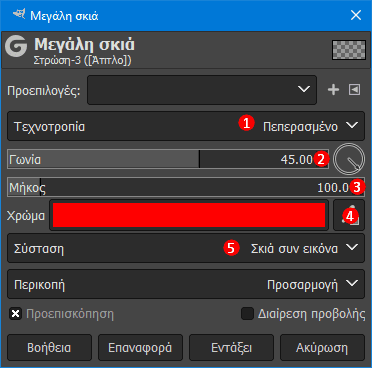Close the Μεγάλη σκιά dialog
This screenshot has width=372, height=368.
[x=356, y=15]
